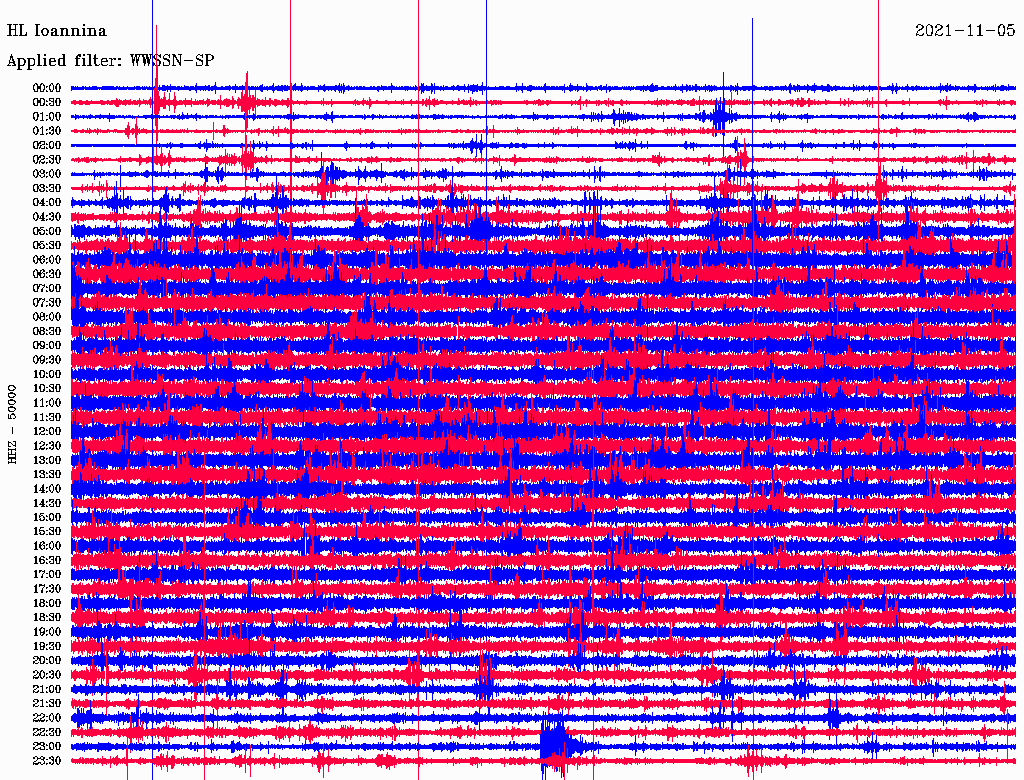Click the vertical axis label 'HHZ - 50000'
Image resolution: width=1024 pixels, height=780 pixels.
pos(12,425)
